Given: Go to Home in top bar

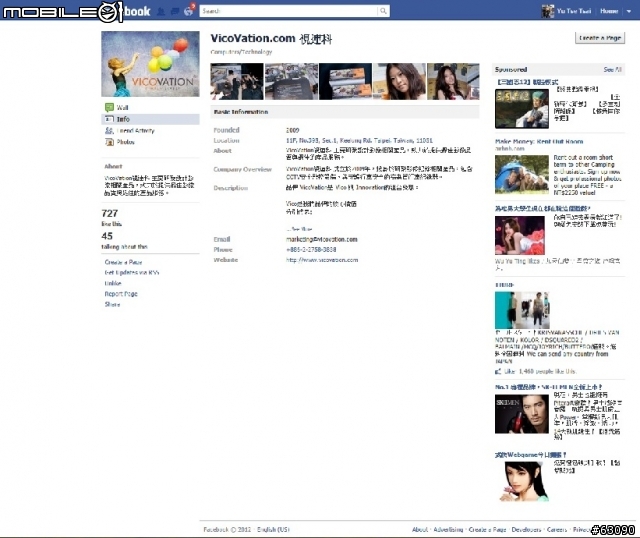Looking at the screenshot, I should 609,11.
